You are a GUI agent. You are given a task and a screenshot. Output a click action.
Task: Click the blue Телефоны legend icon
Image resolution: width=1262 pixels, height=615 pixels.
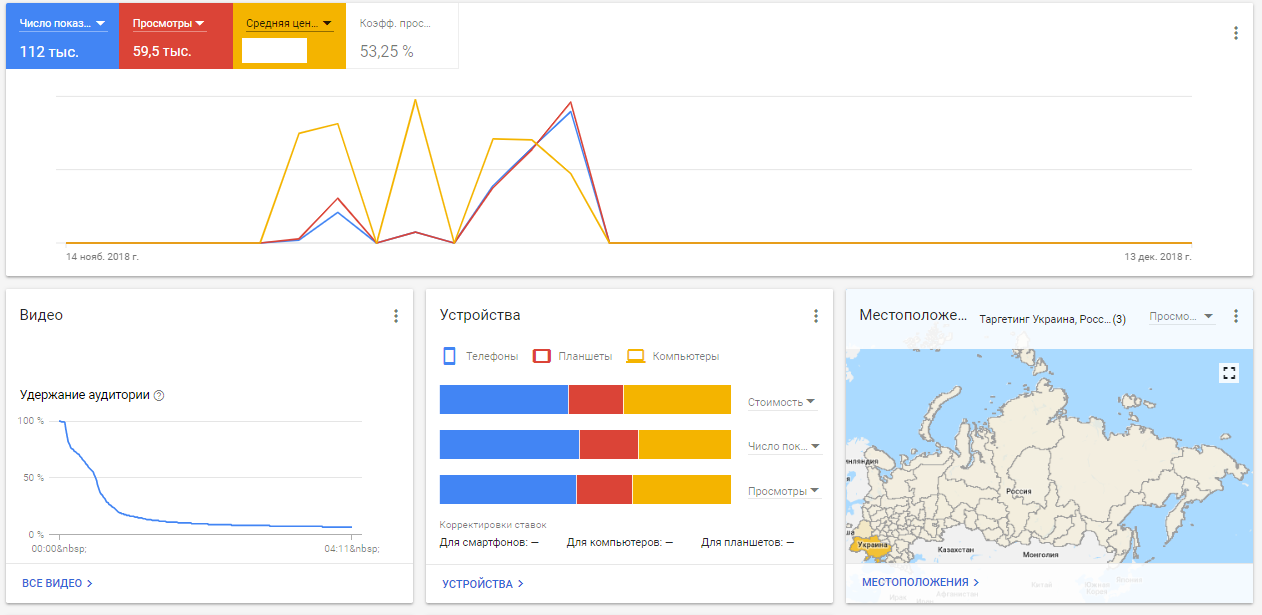449,356
